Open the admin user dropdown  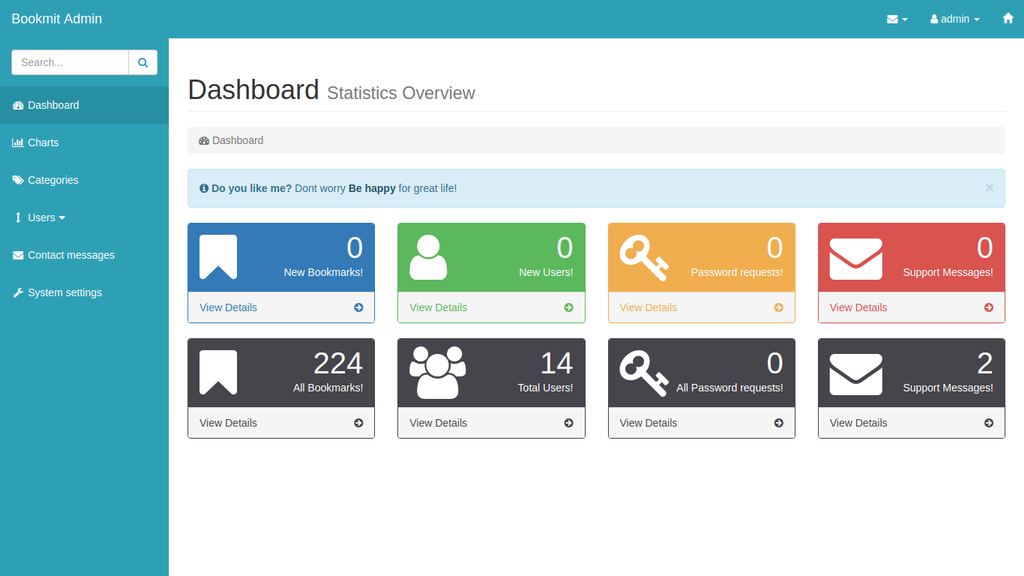955,19
